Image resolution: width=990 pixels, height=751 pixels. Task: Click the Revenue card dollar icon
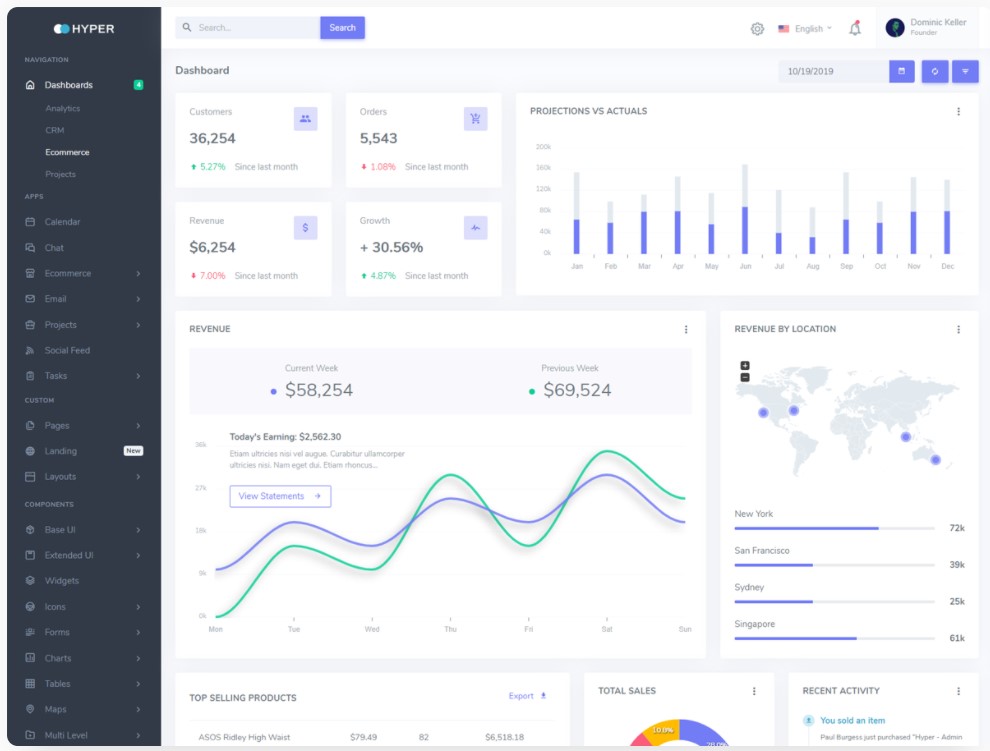click(306, 227)
